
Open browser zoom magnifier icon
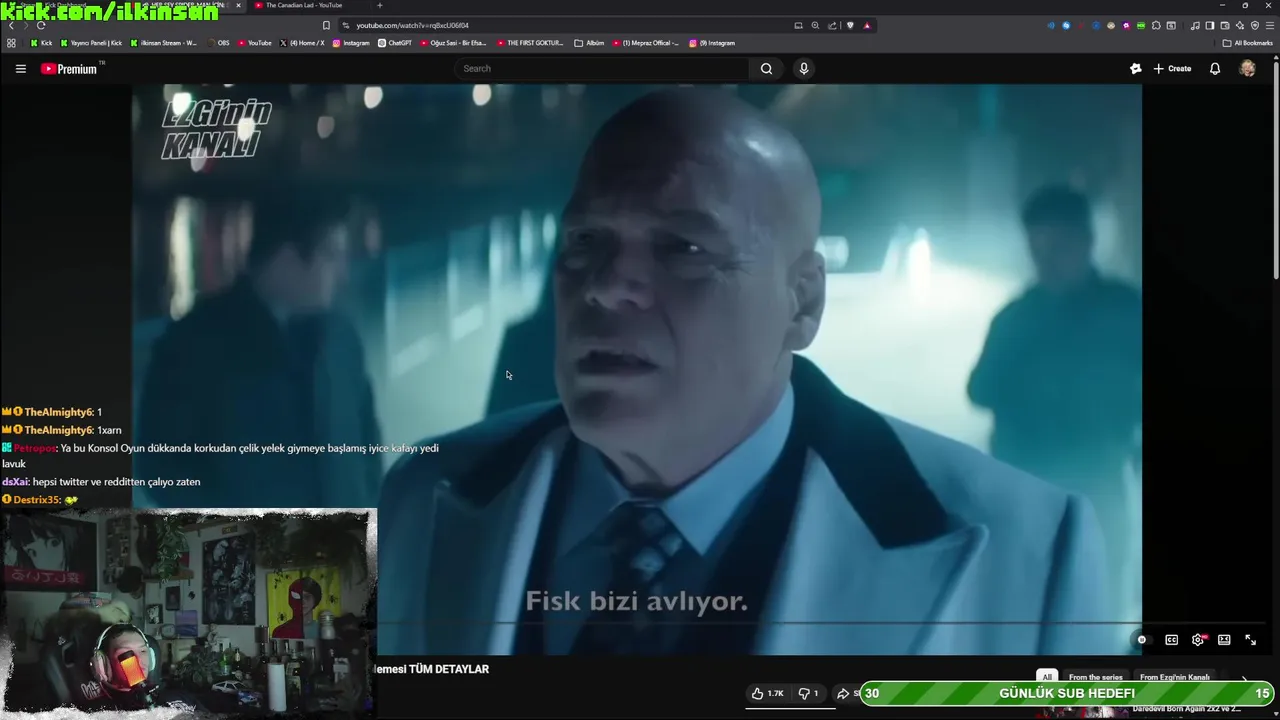815,25
